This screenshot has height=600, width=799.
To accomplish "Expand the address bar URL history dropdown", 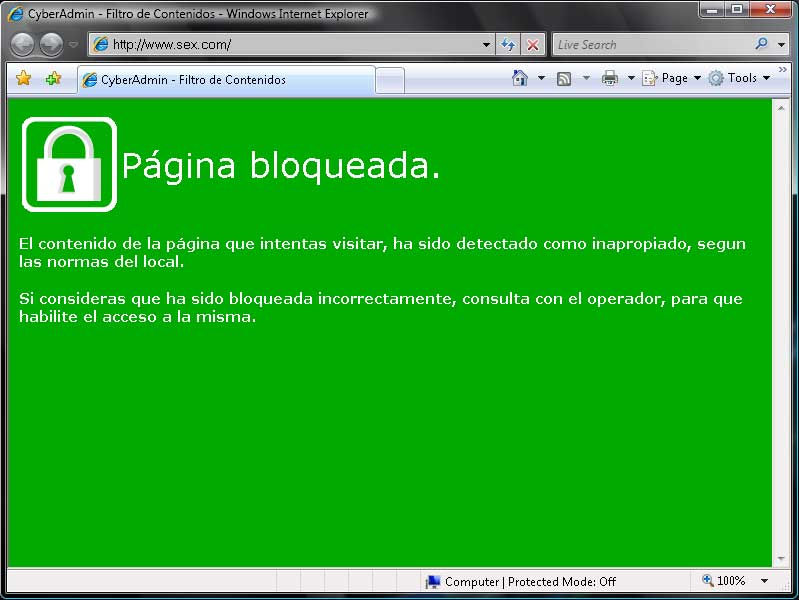I will click(486, 45).
